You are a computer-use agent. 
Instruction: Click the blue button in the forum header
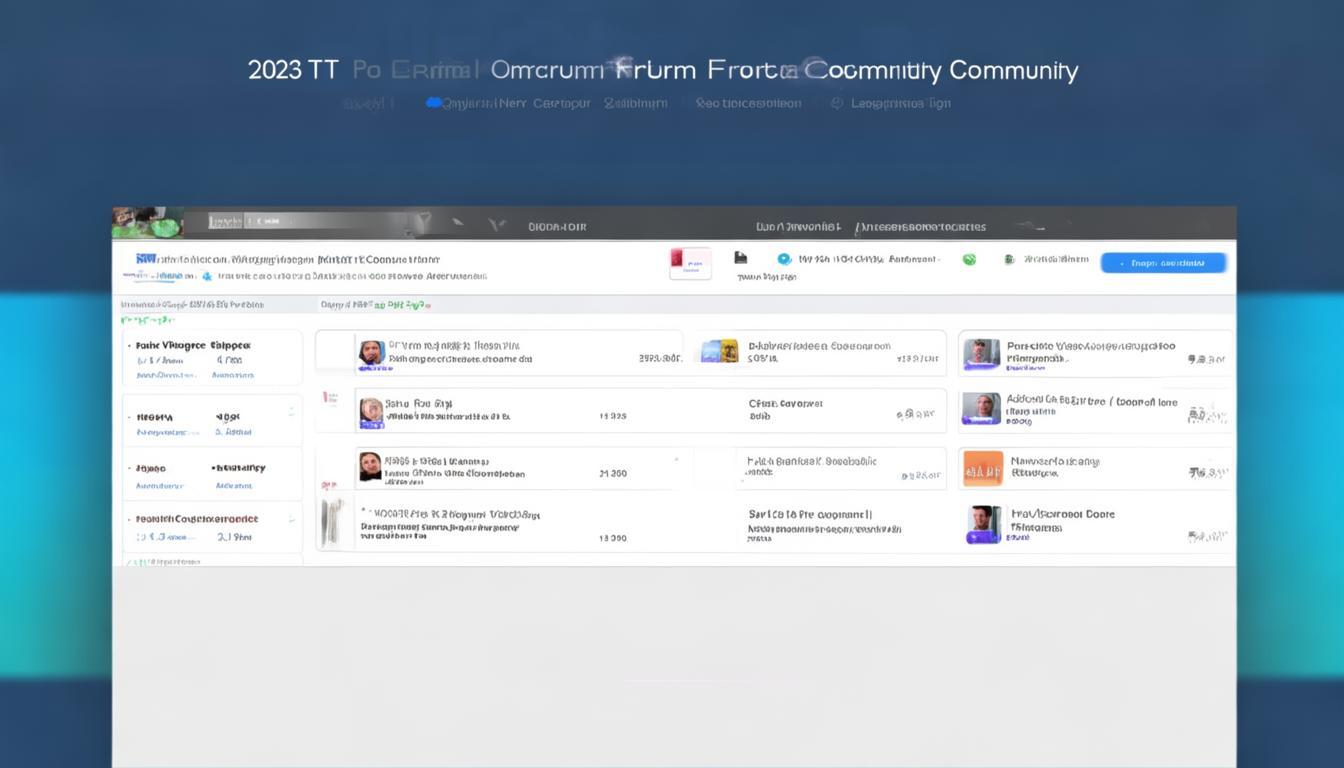(1163, 263)
